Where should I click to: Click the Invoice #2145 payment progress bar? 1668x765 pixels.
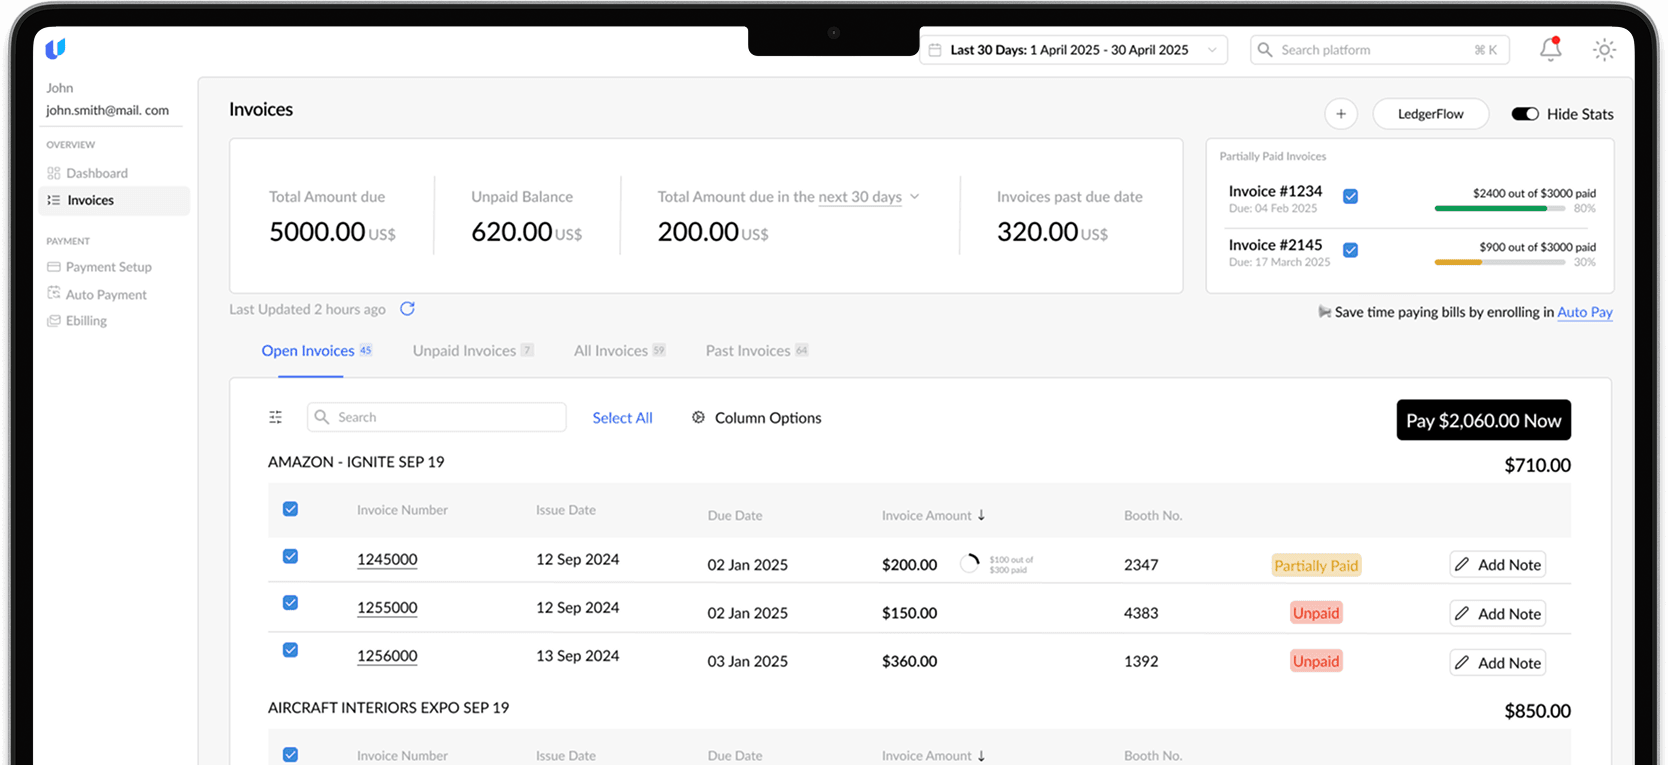click(x=1499, y=262)
